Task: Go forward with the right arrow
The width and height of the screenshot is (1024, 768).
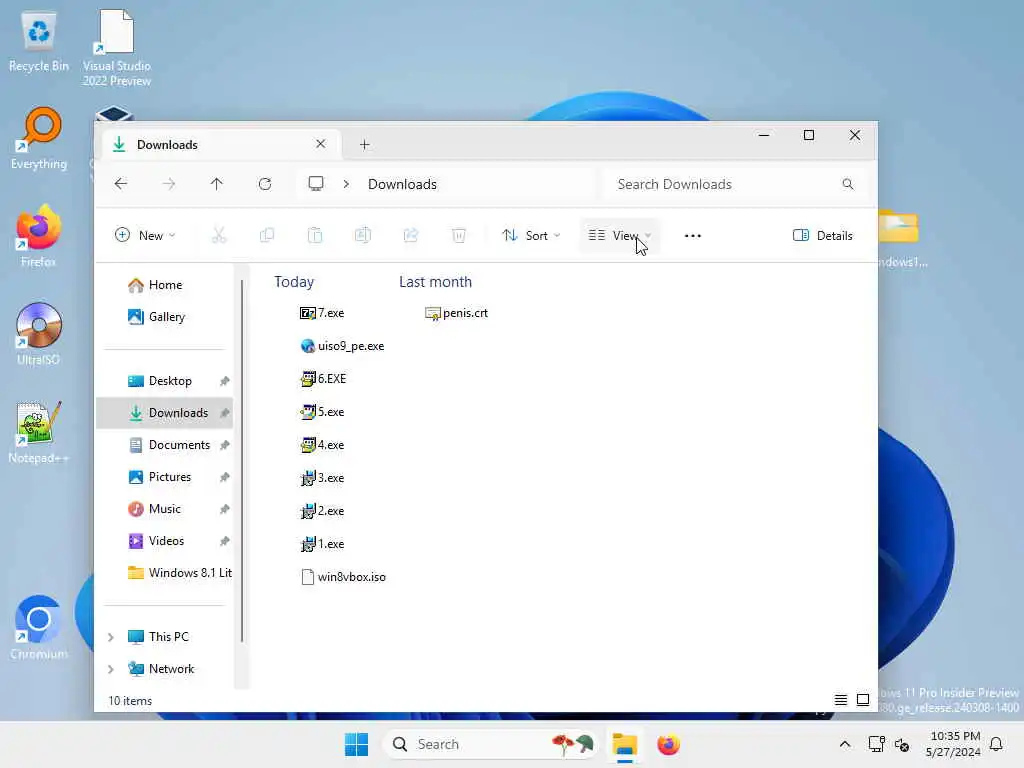Action: 168,184
